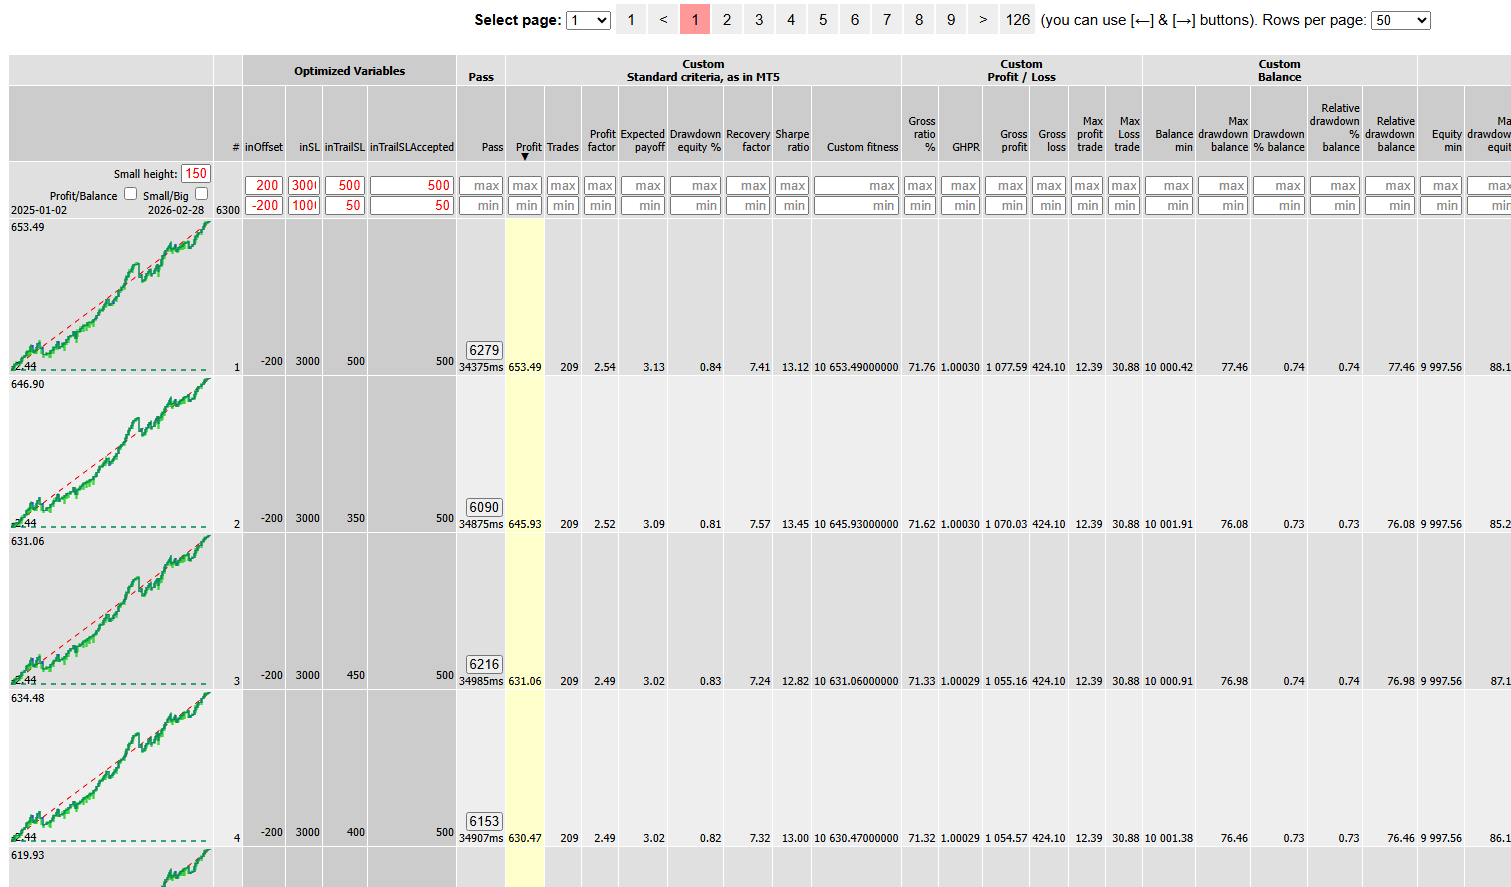Click the Small height input field

coord(196,174)
